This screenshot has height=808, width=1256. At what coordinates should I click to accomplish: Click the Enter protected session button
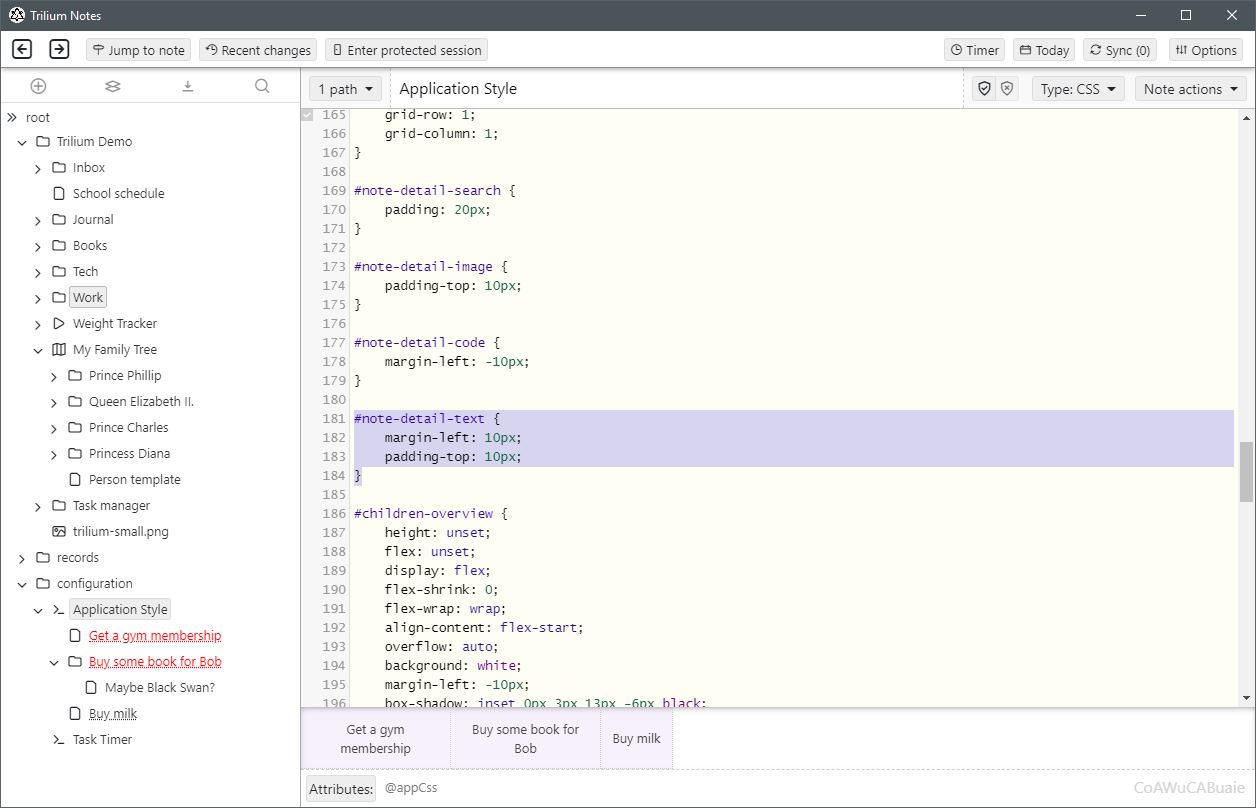(x=407, y=50)
